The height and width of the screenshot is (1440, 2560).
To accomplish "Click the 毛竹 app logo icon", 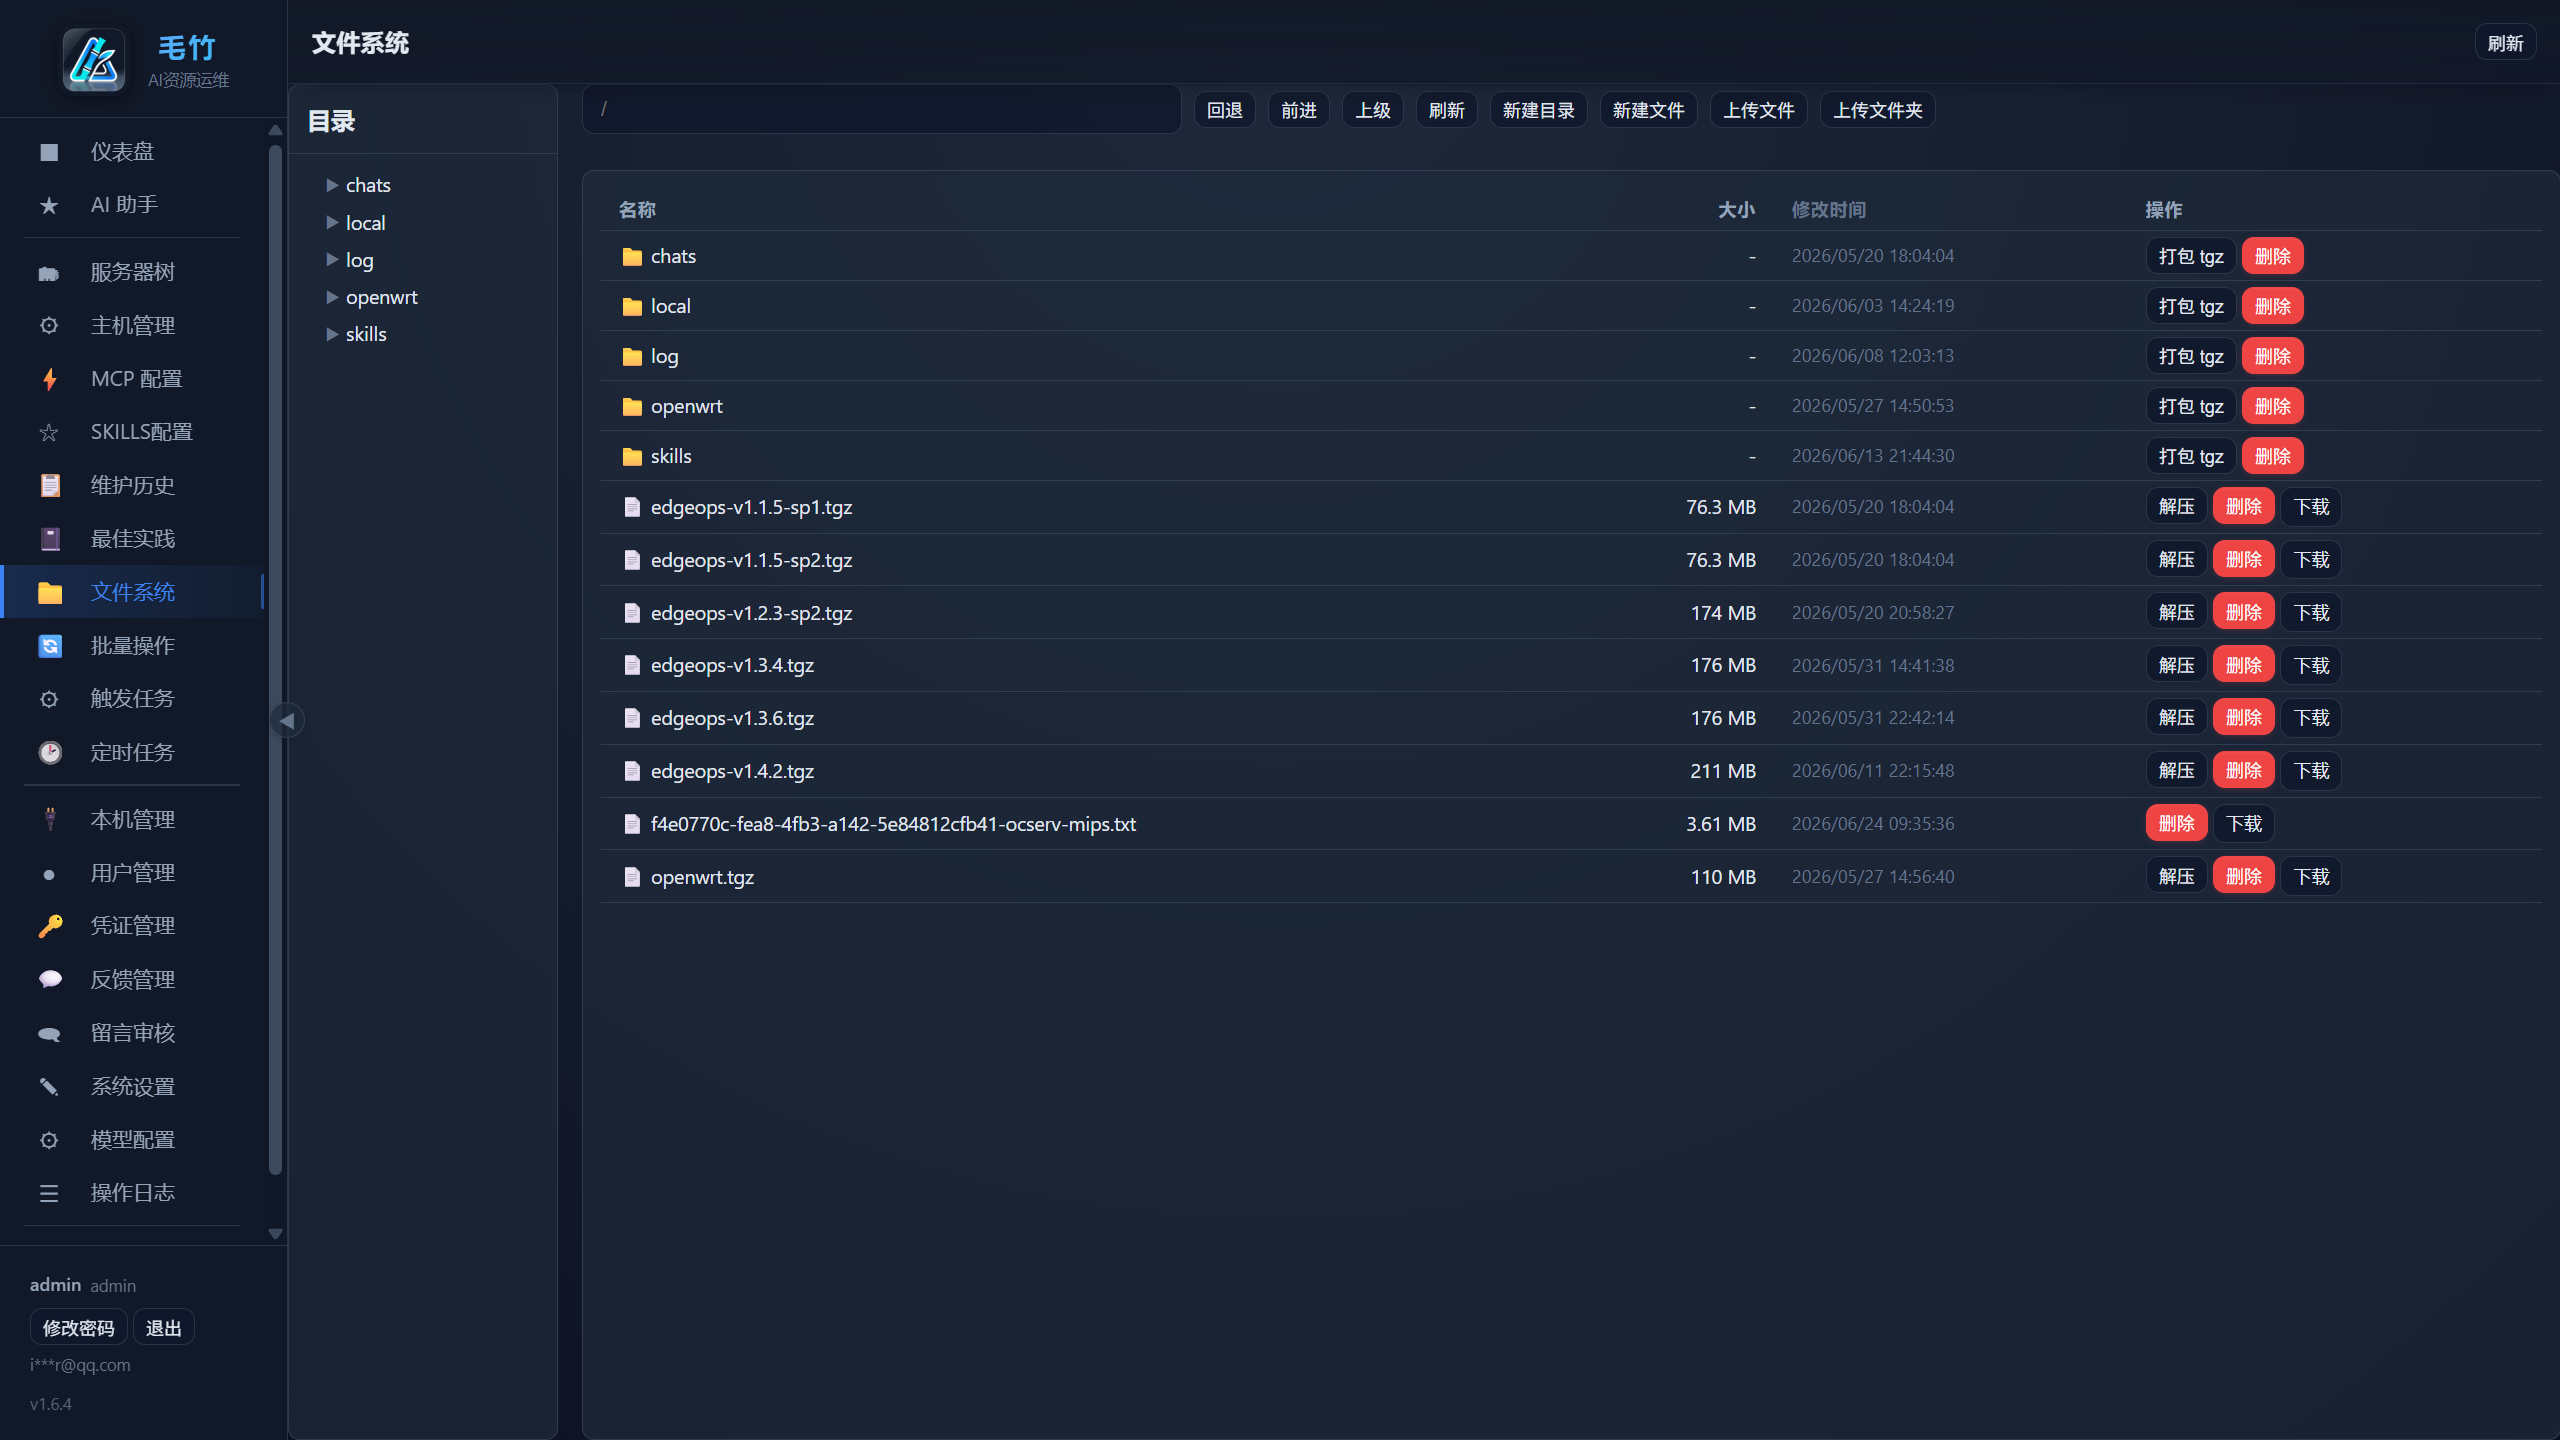I will click(94, 60).
